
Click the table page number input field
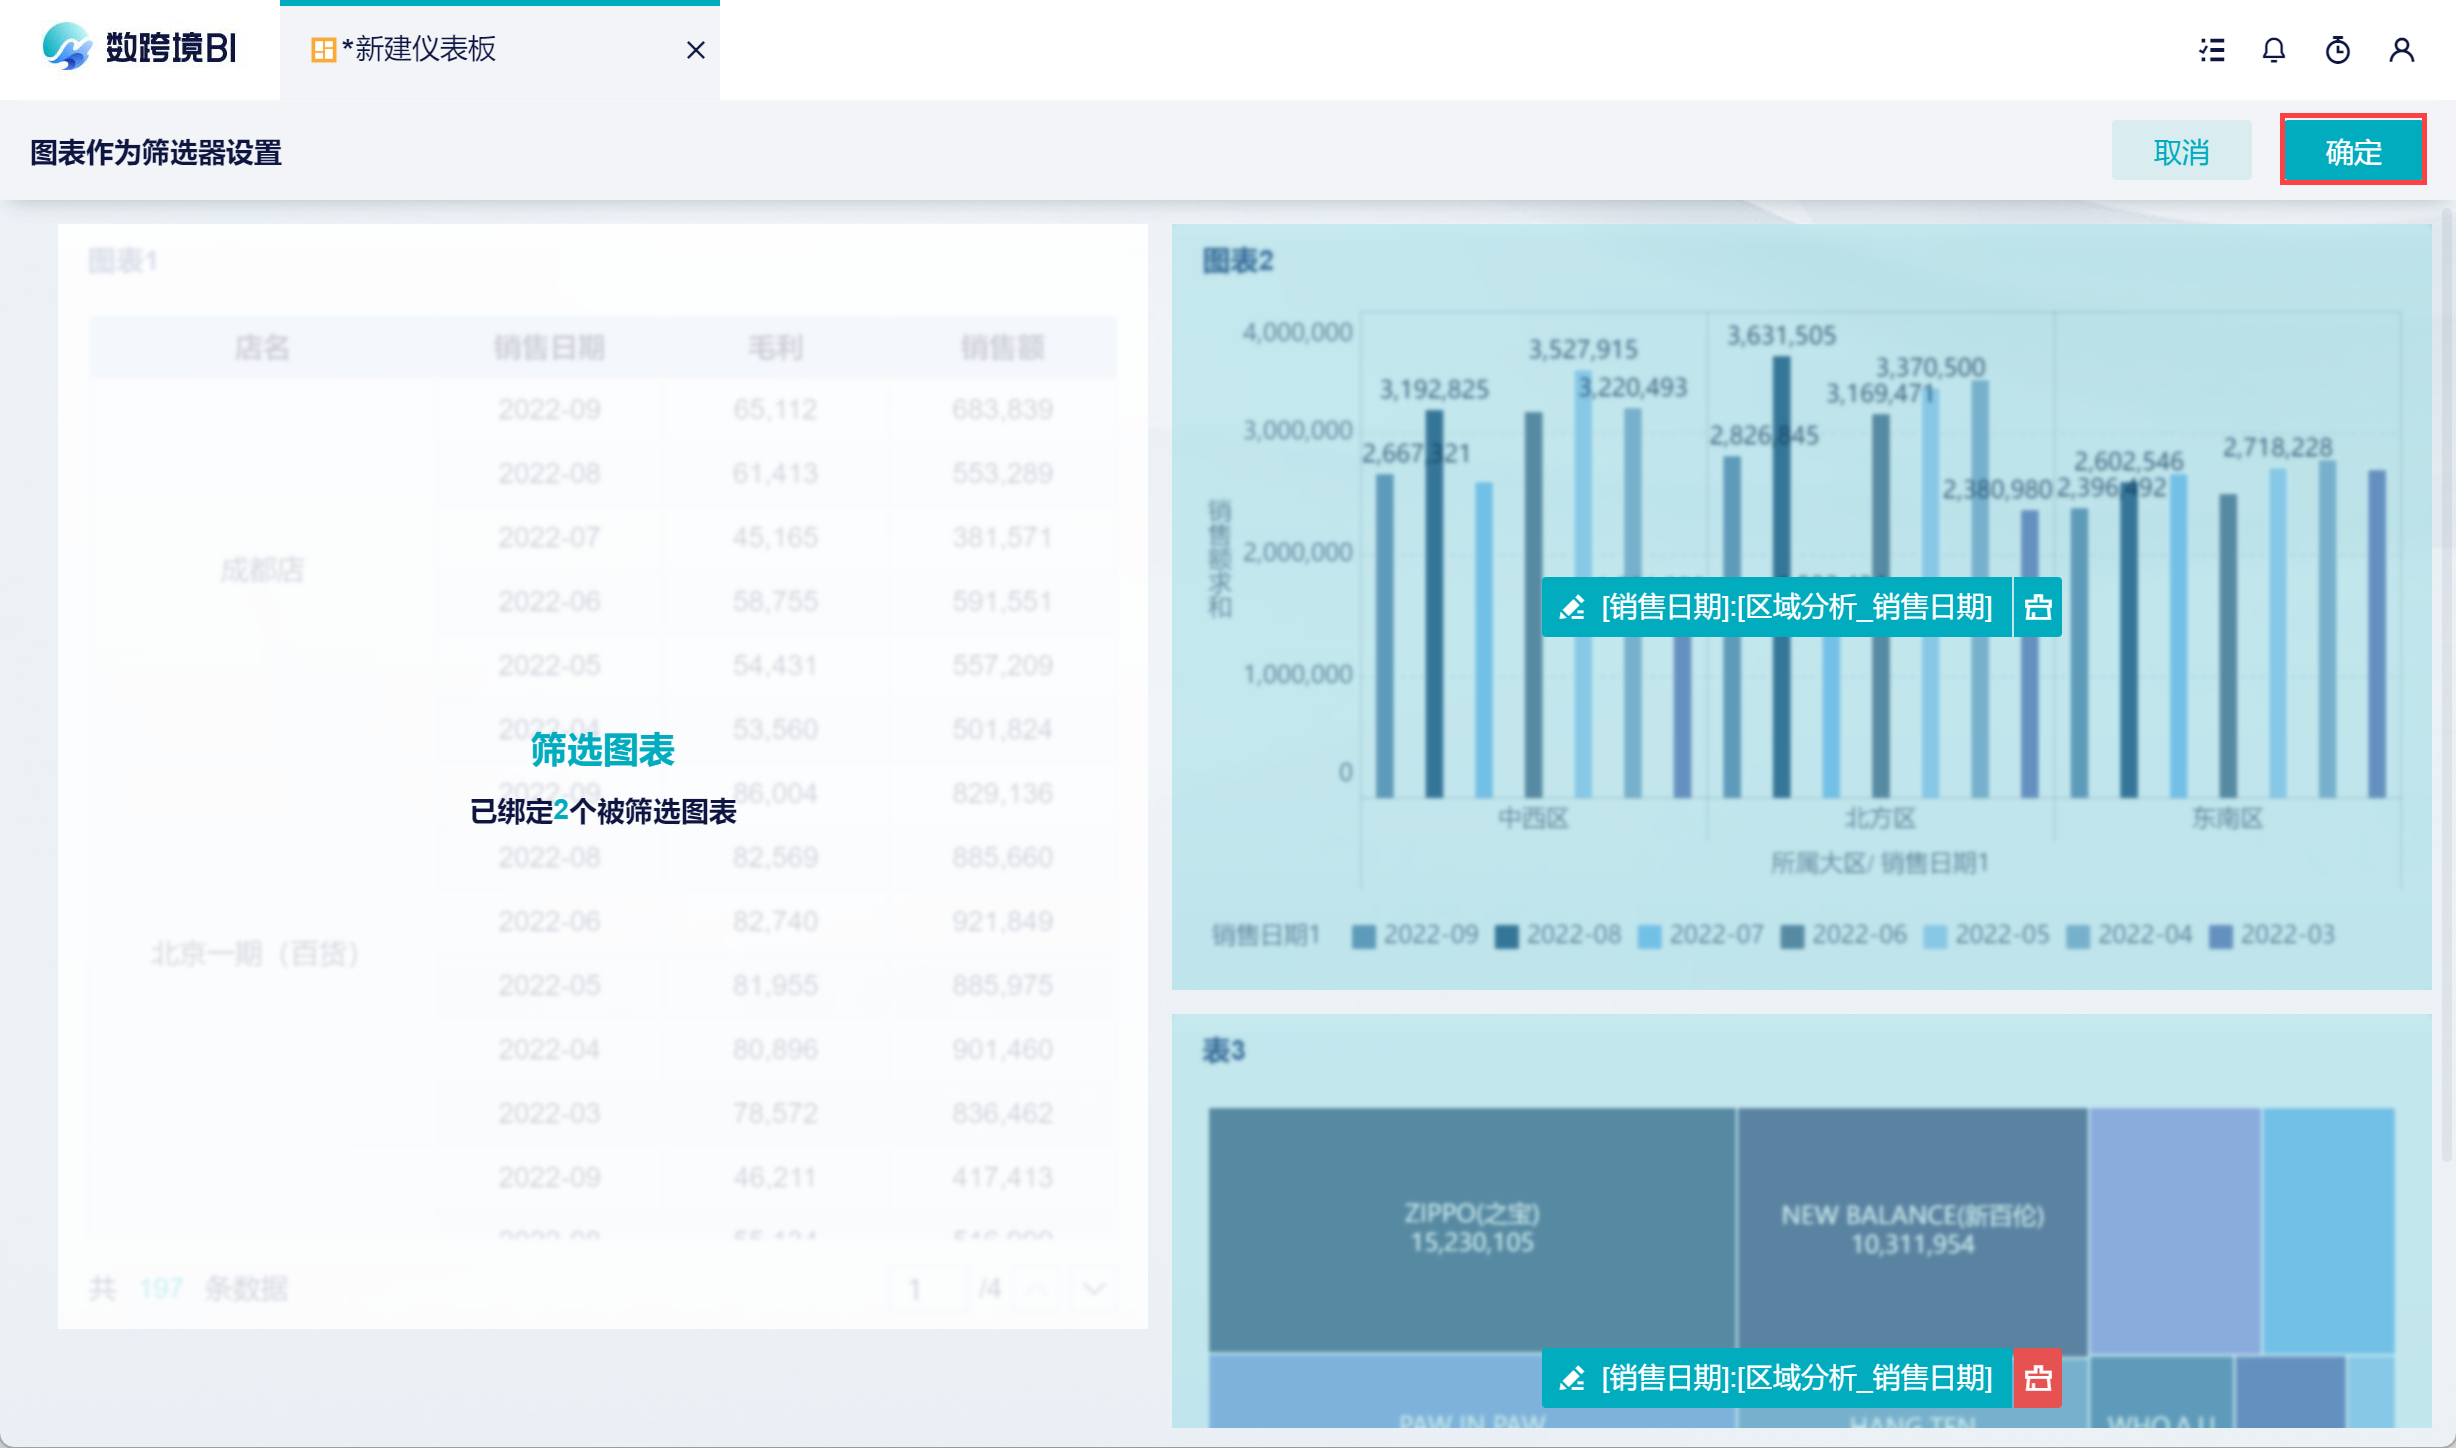pos(929,1288)
